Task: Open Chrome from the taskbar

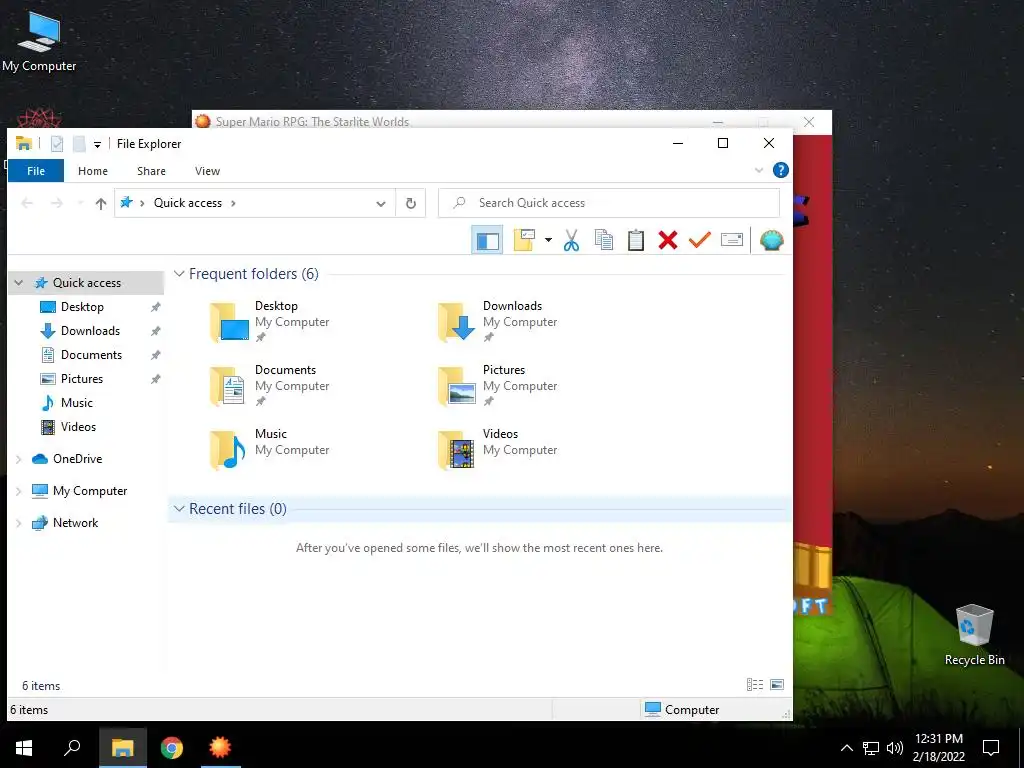Action: click(x=172, y=748)
